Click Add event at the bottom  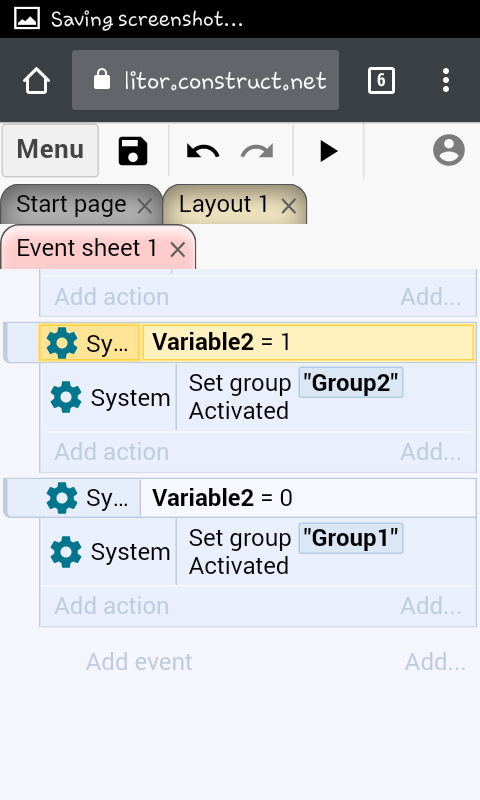tap(139, 662)
